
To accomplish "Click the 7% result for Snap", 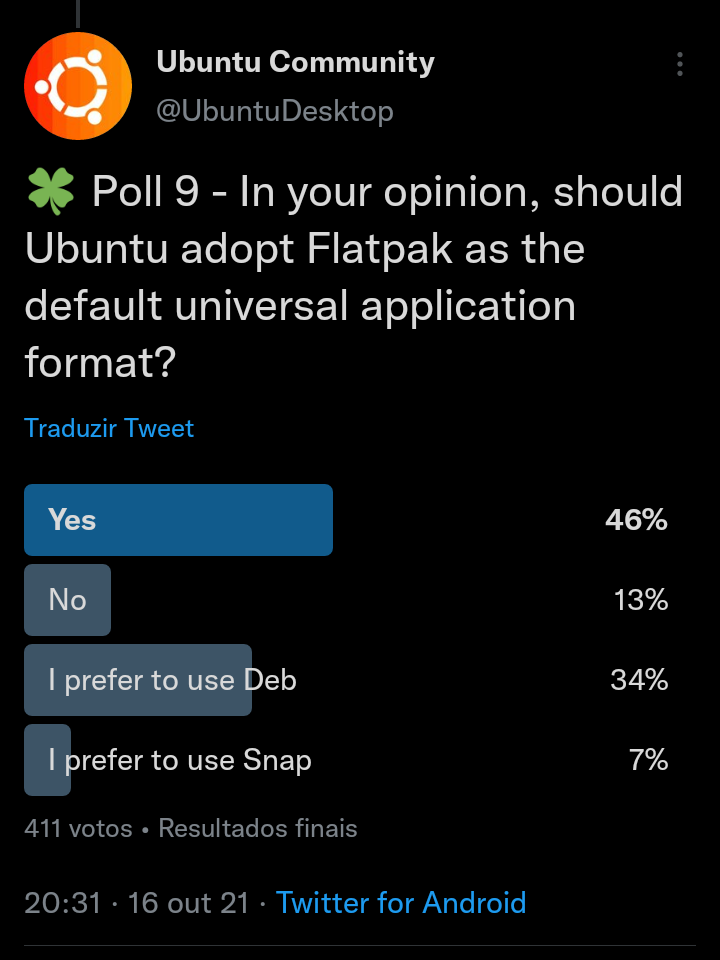I will tap(648, 760).
